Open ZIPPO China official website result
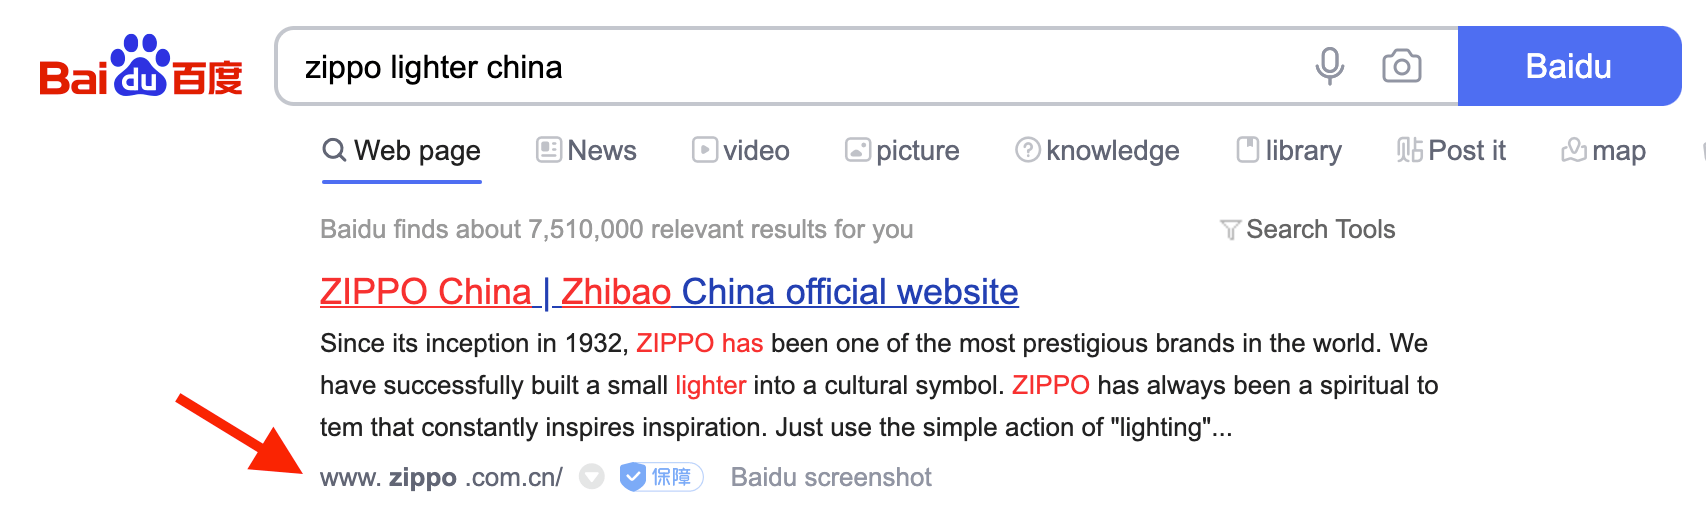This screenshot has width=1706, height=516. pos(669,291)
